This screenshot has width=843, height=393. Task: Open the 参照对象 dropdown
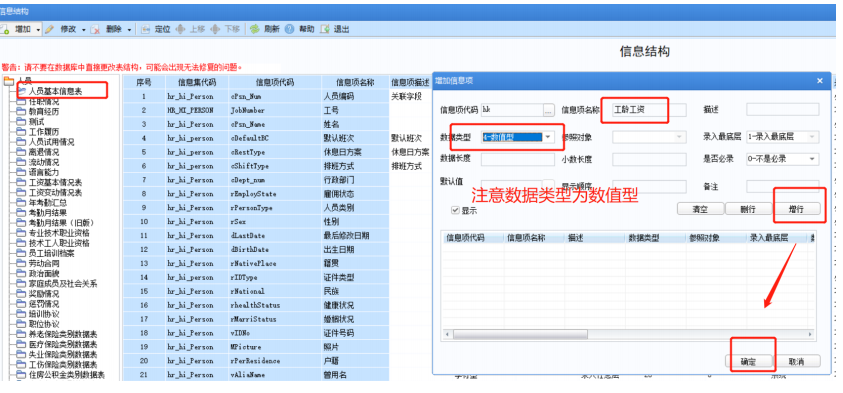pyautogui.click(x=680, y=137)
